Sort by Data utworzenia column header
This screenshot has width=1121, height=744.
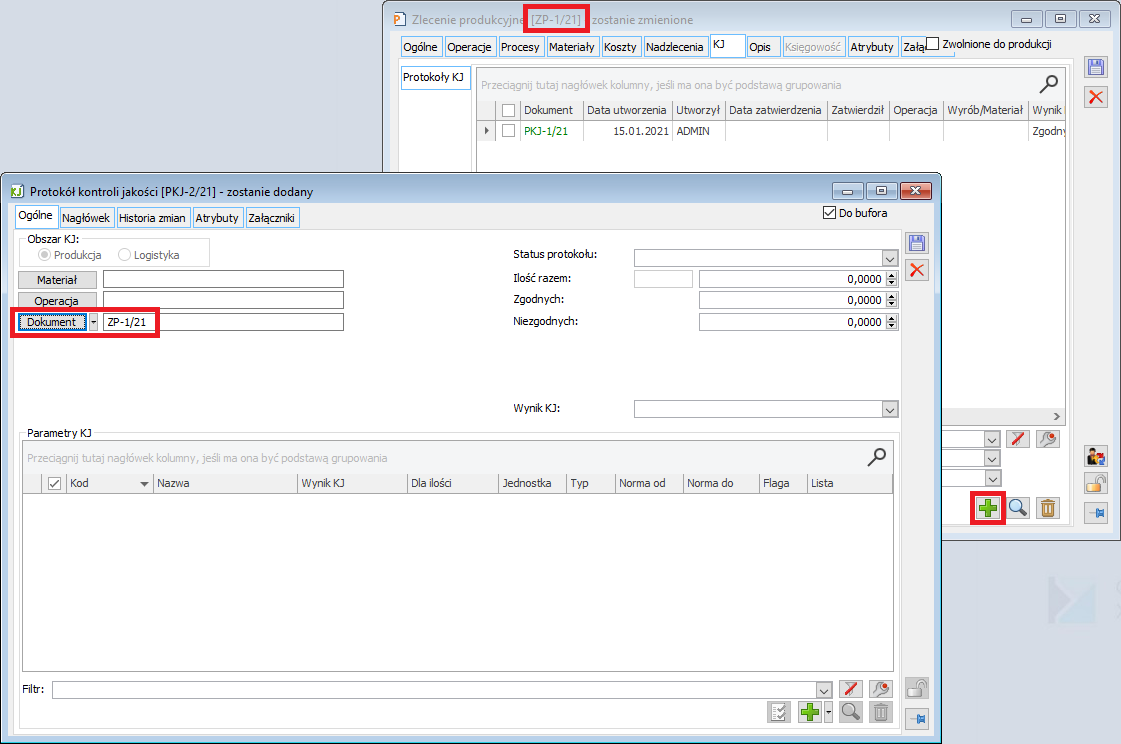(626, 110)
